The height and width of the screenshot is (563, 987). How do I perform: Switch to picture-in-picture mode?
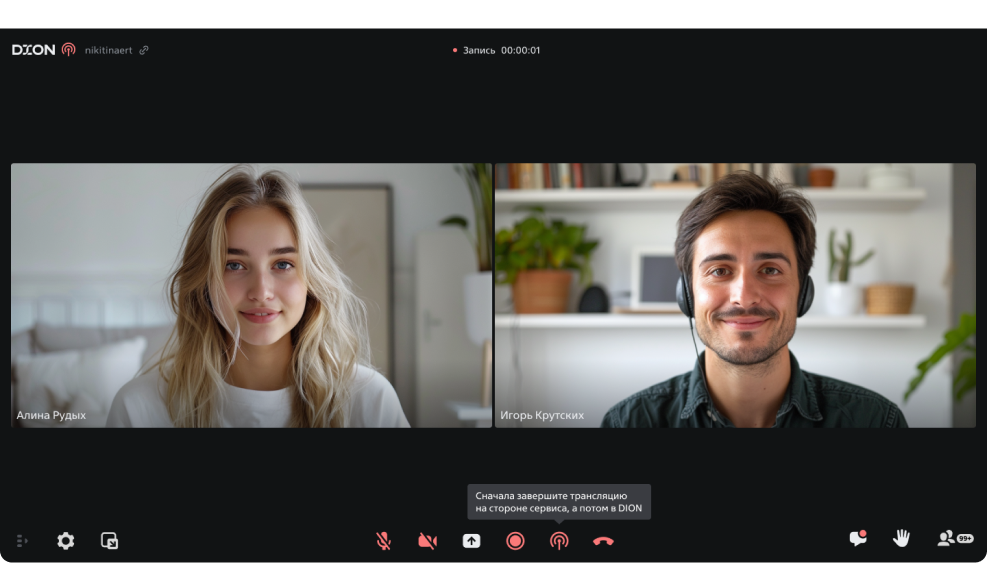click(x=110, y=541)
